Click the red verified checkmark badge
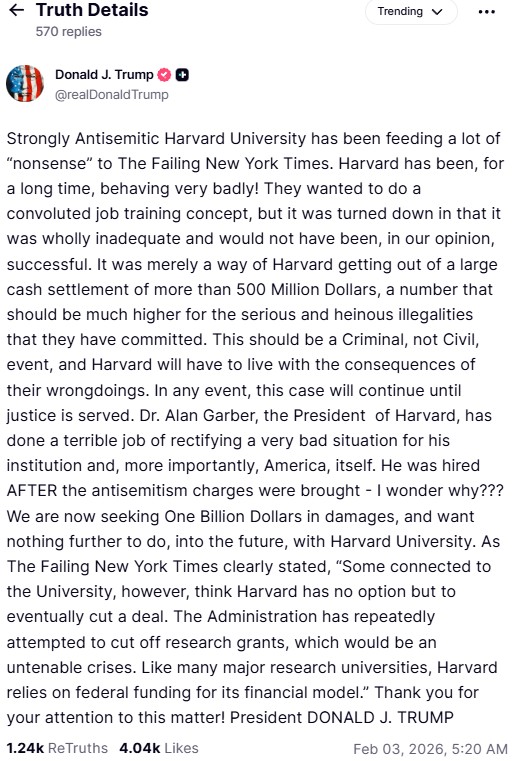The height and width of the screenshot is (761, 523). pyautogui.click(x=165, y=75)
